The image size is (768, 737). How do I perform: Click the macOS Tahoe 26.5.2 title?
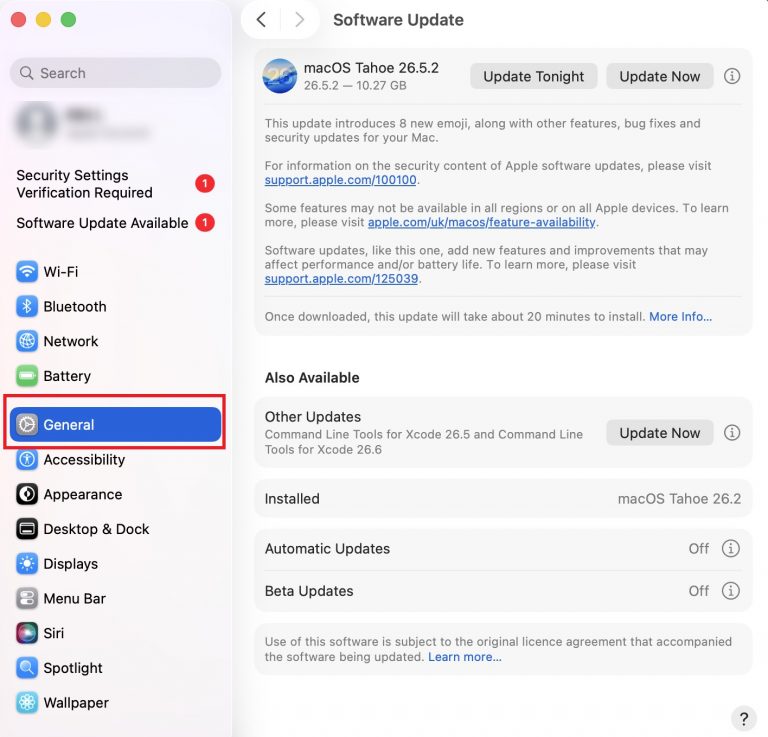click(371, 68)
